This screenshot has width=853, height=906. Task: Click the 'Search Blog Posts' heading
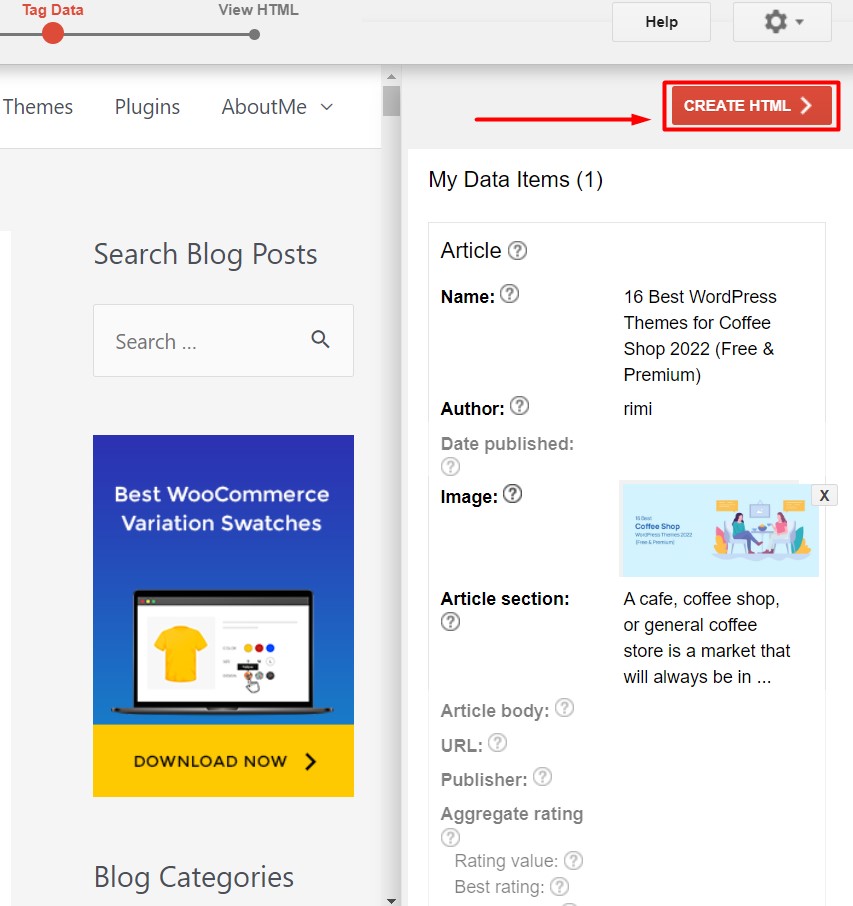(206, 254)
